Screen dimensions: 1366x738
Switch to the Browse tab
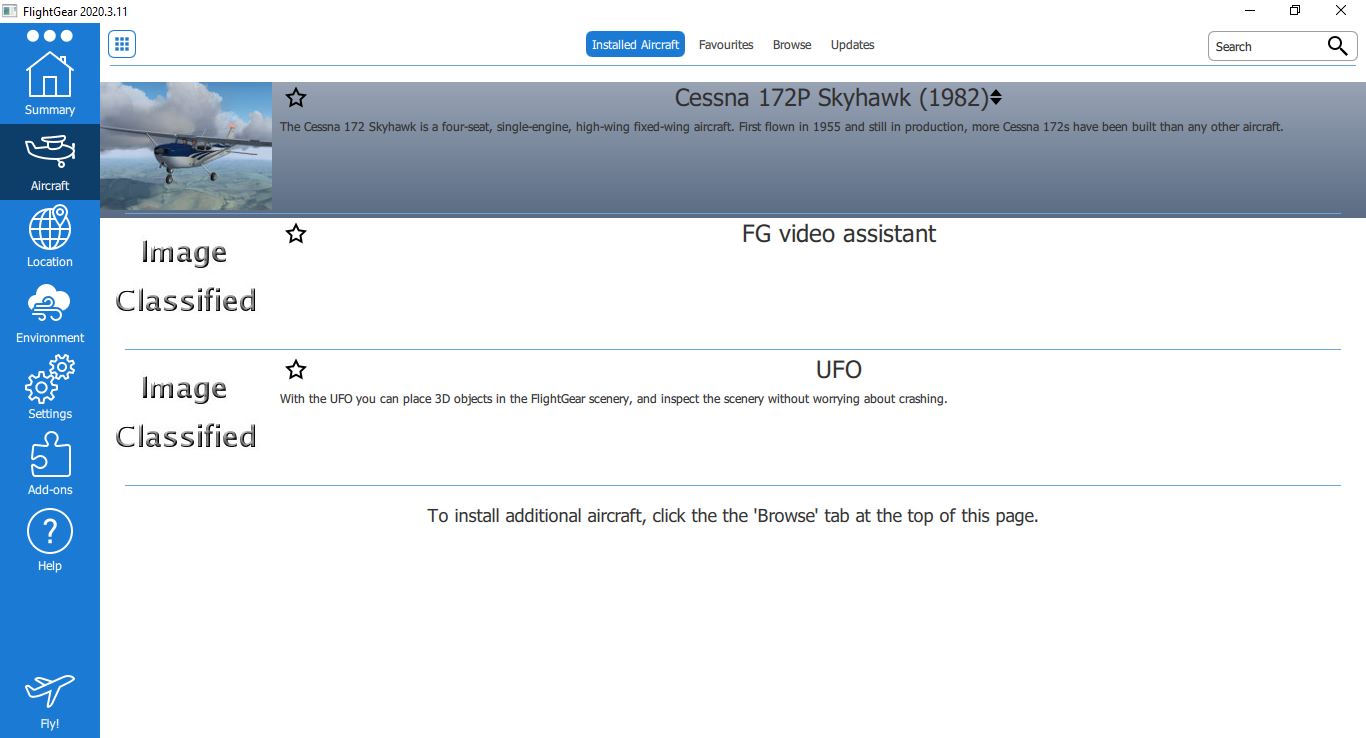click(x=792, y=45)
